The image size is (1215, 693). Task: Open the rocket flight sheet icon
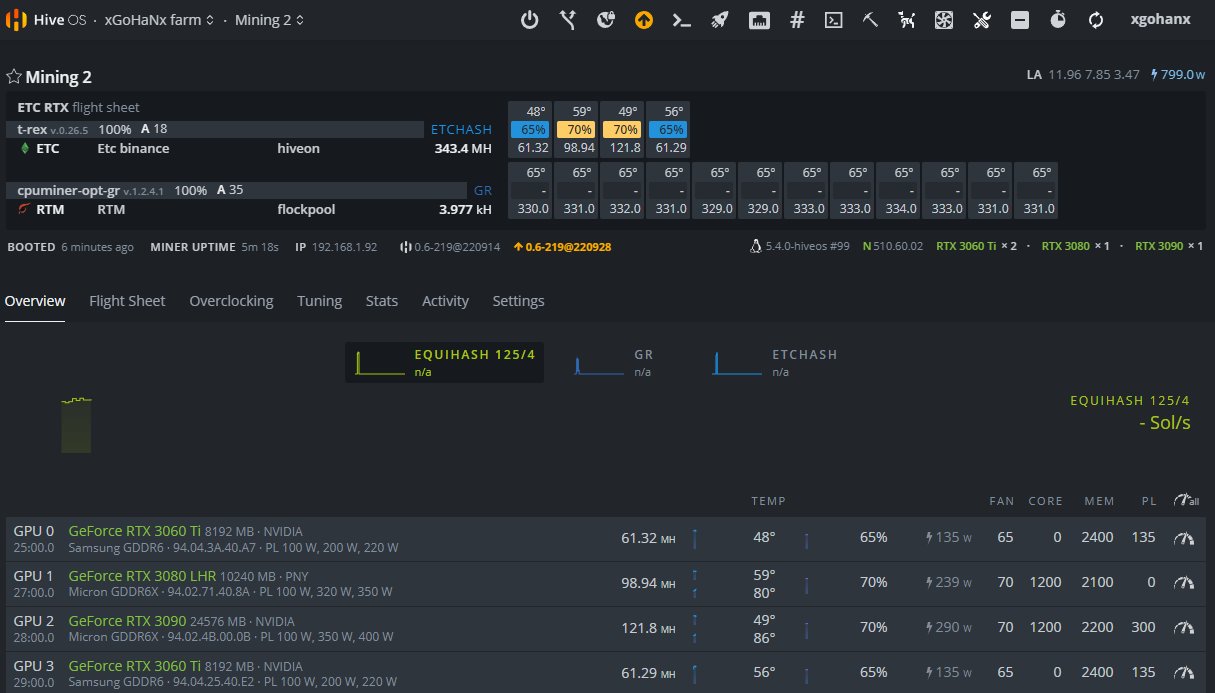pyautogui.click(x=720, y=20)
